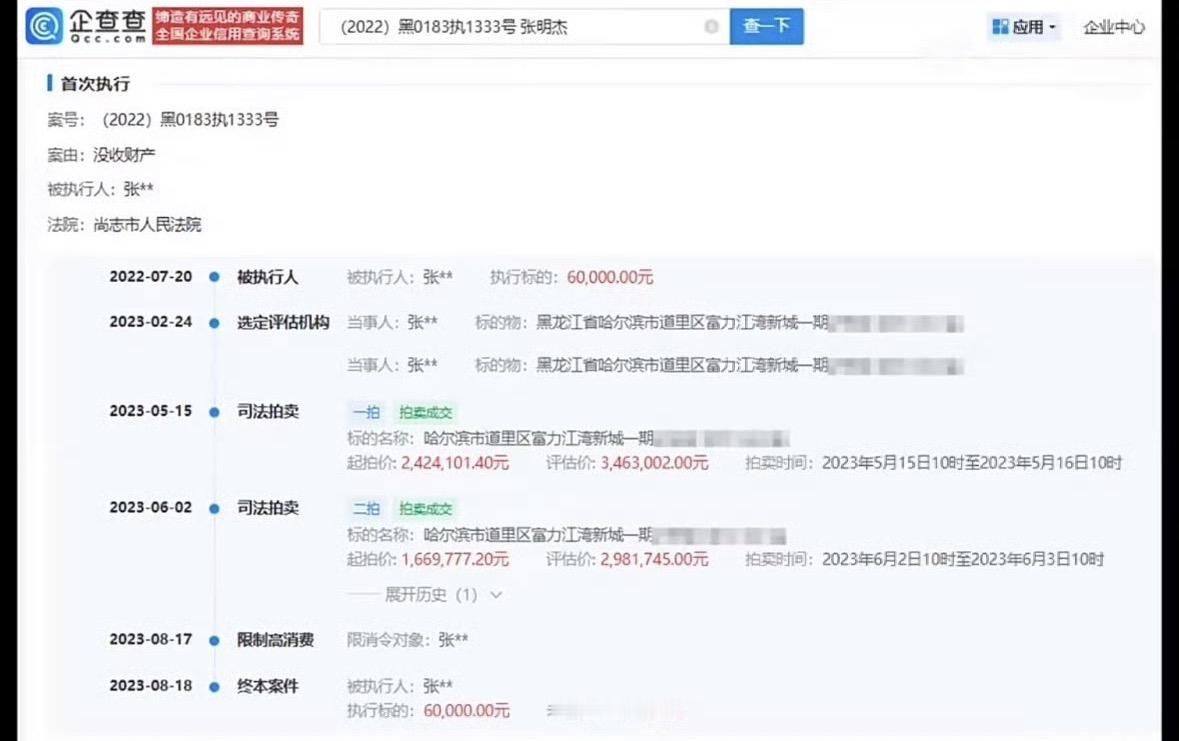Click the timeline dot beside 2023-02-24 选定评估机构
Screen dimensions: 1179x741
(x=214, y=323)
